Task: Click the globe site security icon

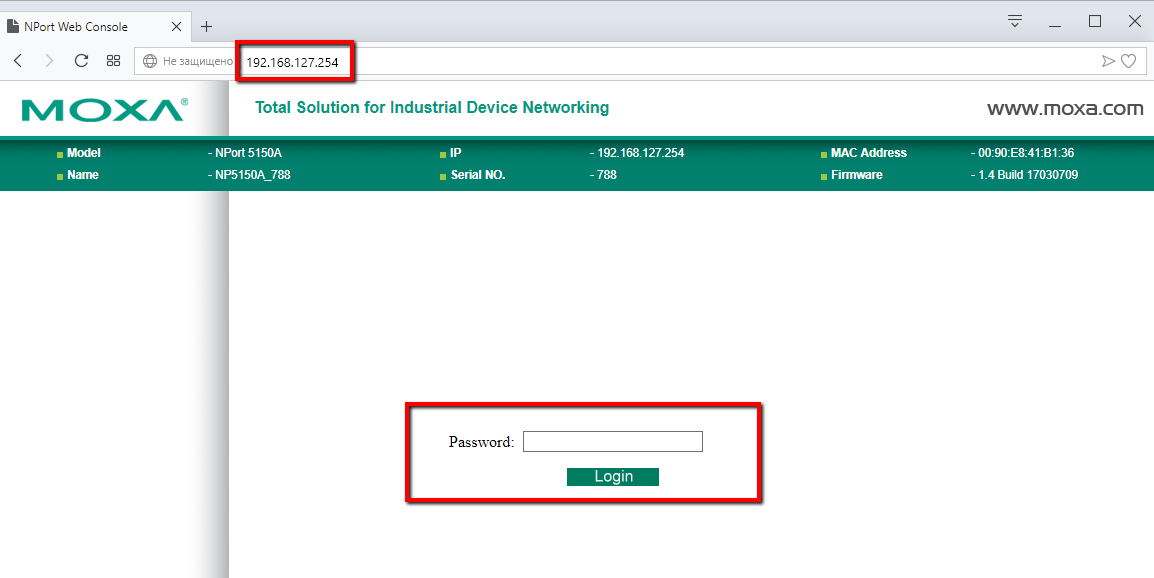Action: pos(150,61)
